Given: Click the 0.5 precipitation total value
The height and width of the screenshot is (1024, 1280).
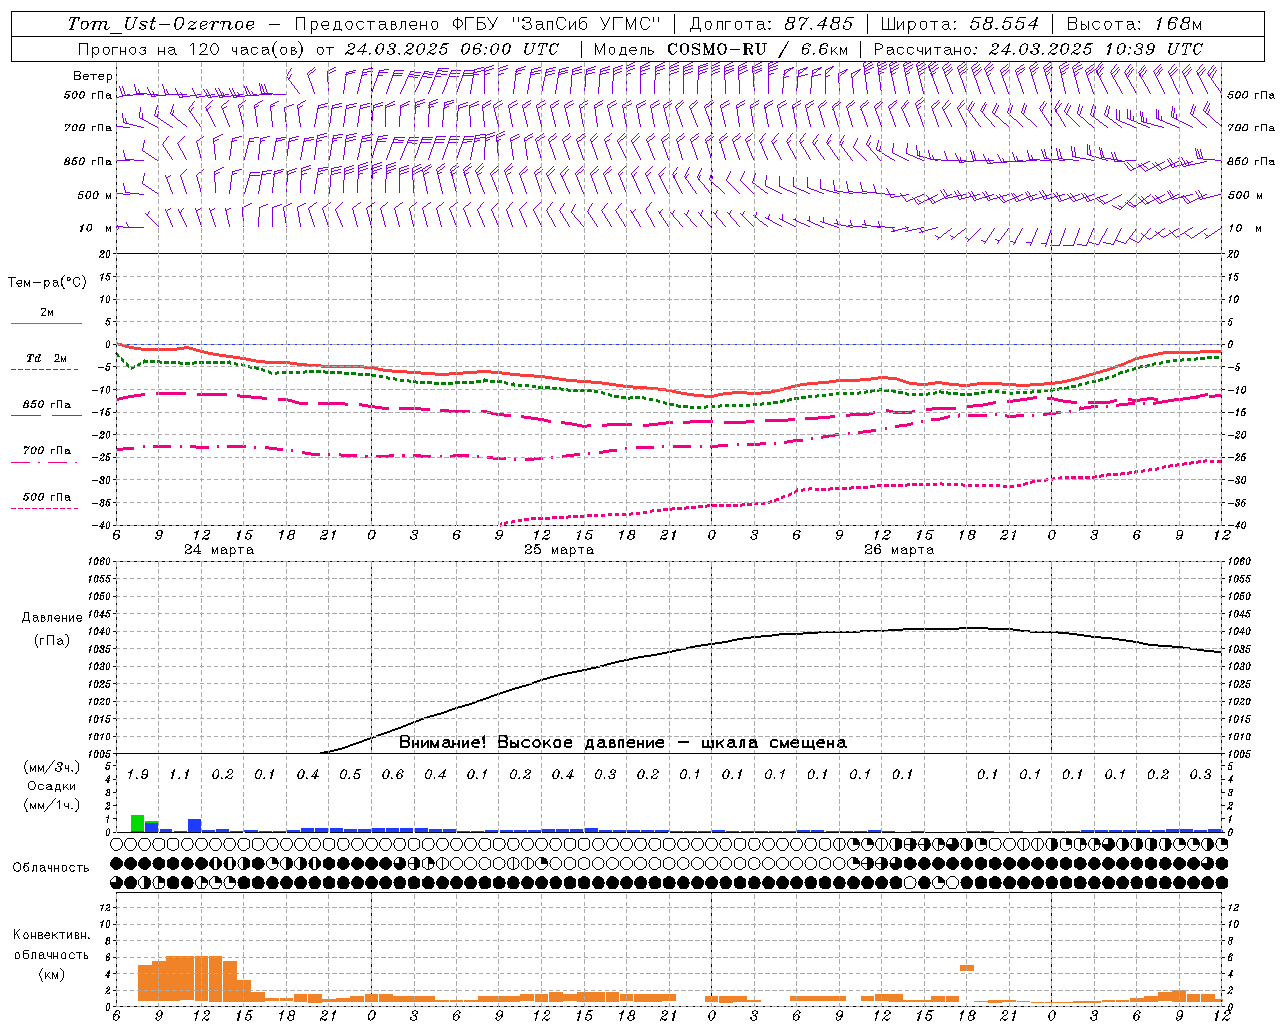Looking at the screenshot, I should click(x=350, y=775).
